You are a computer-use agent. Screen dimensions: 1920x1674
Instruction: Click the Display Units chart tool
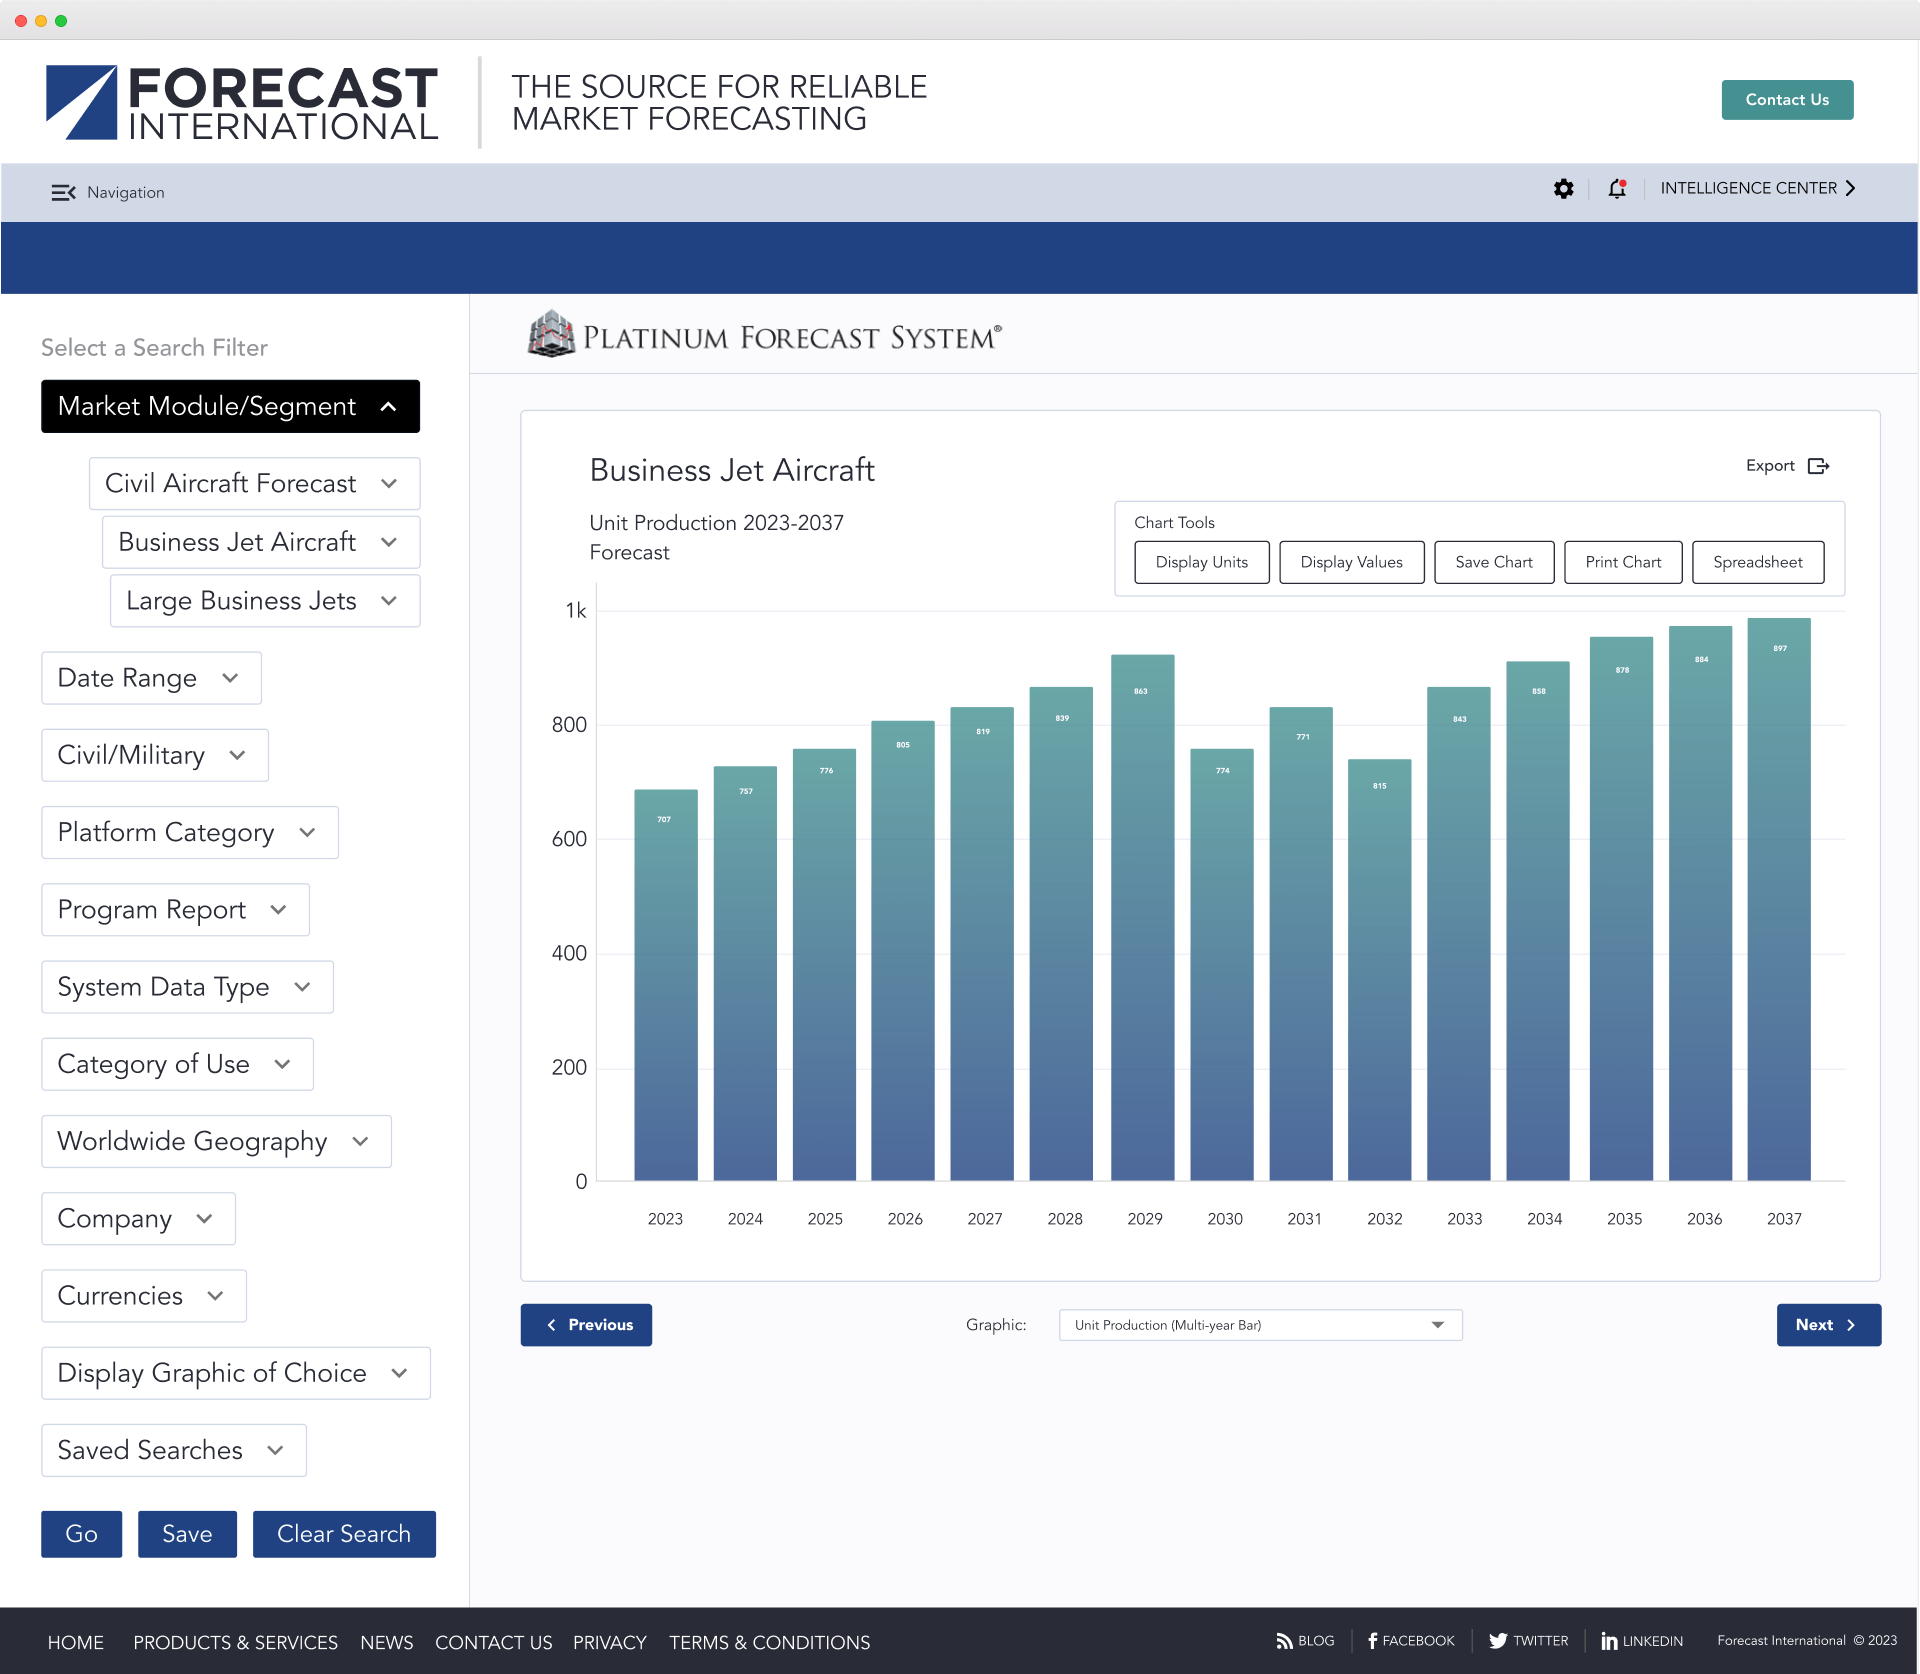1202,562
